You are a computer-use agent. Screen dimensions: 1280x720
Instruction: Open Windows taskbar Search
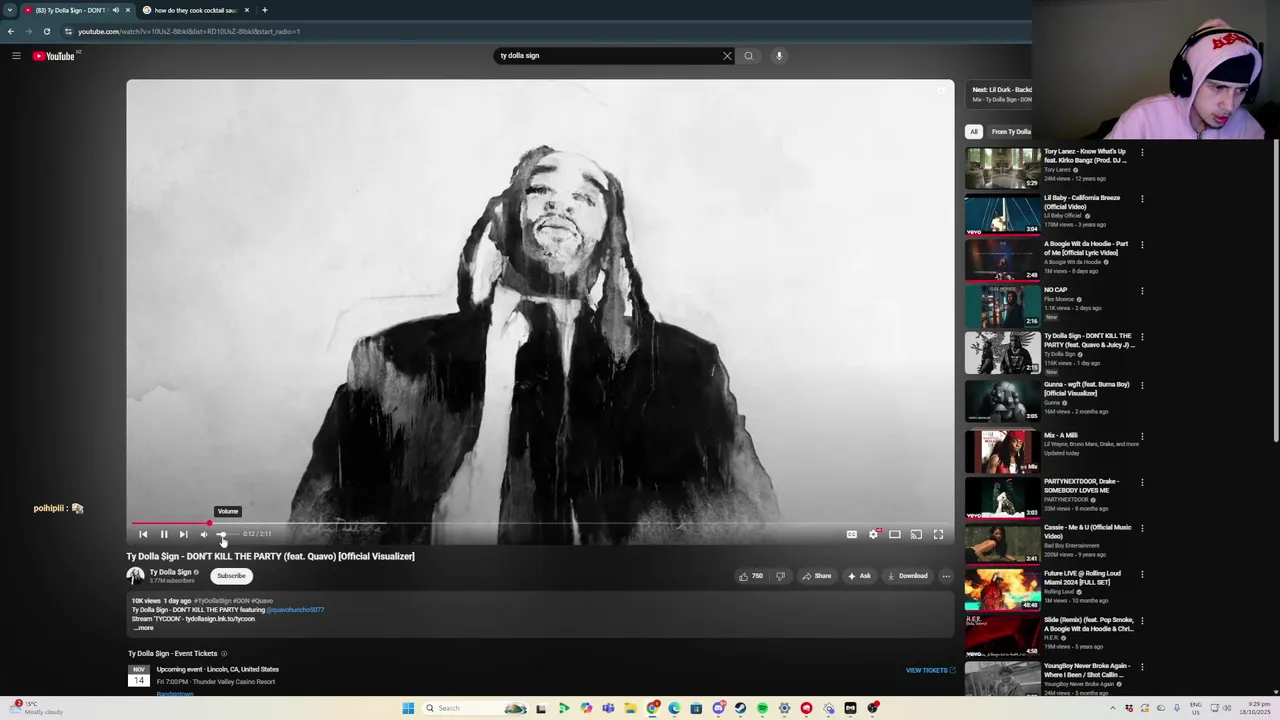coord(474,708)
